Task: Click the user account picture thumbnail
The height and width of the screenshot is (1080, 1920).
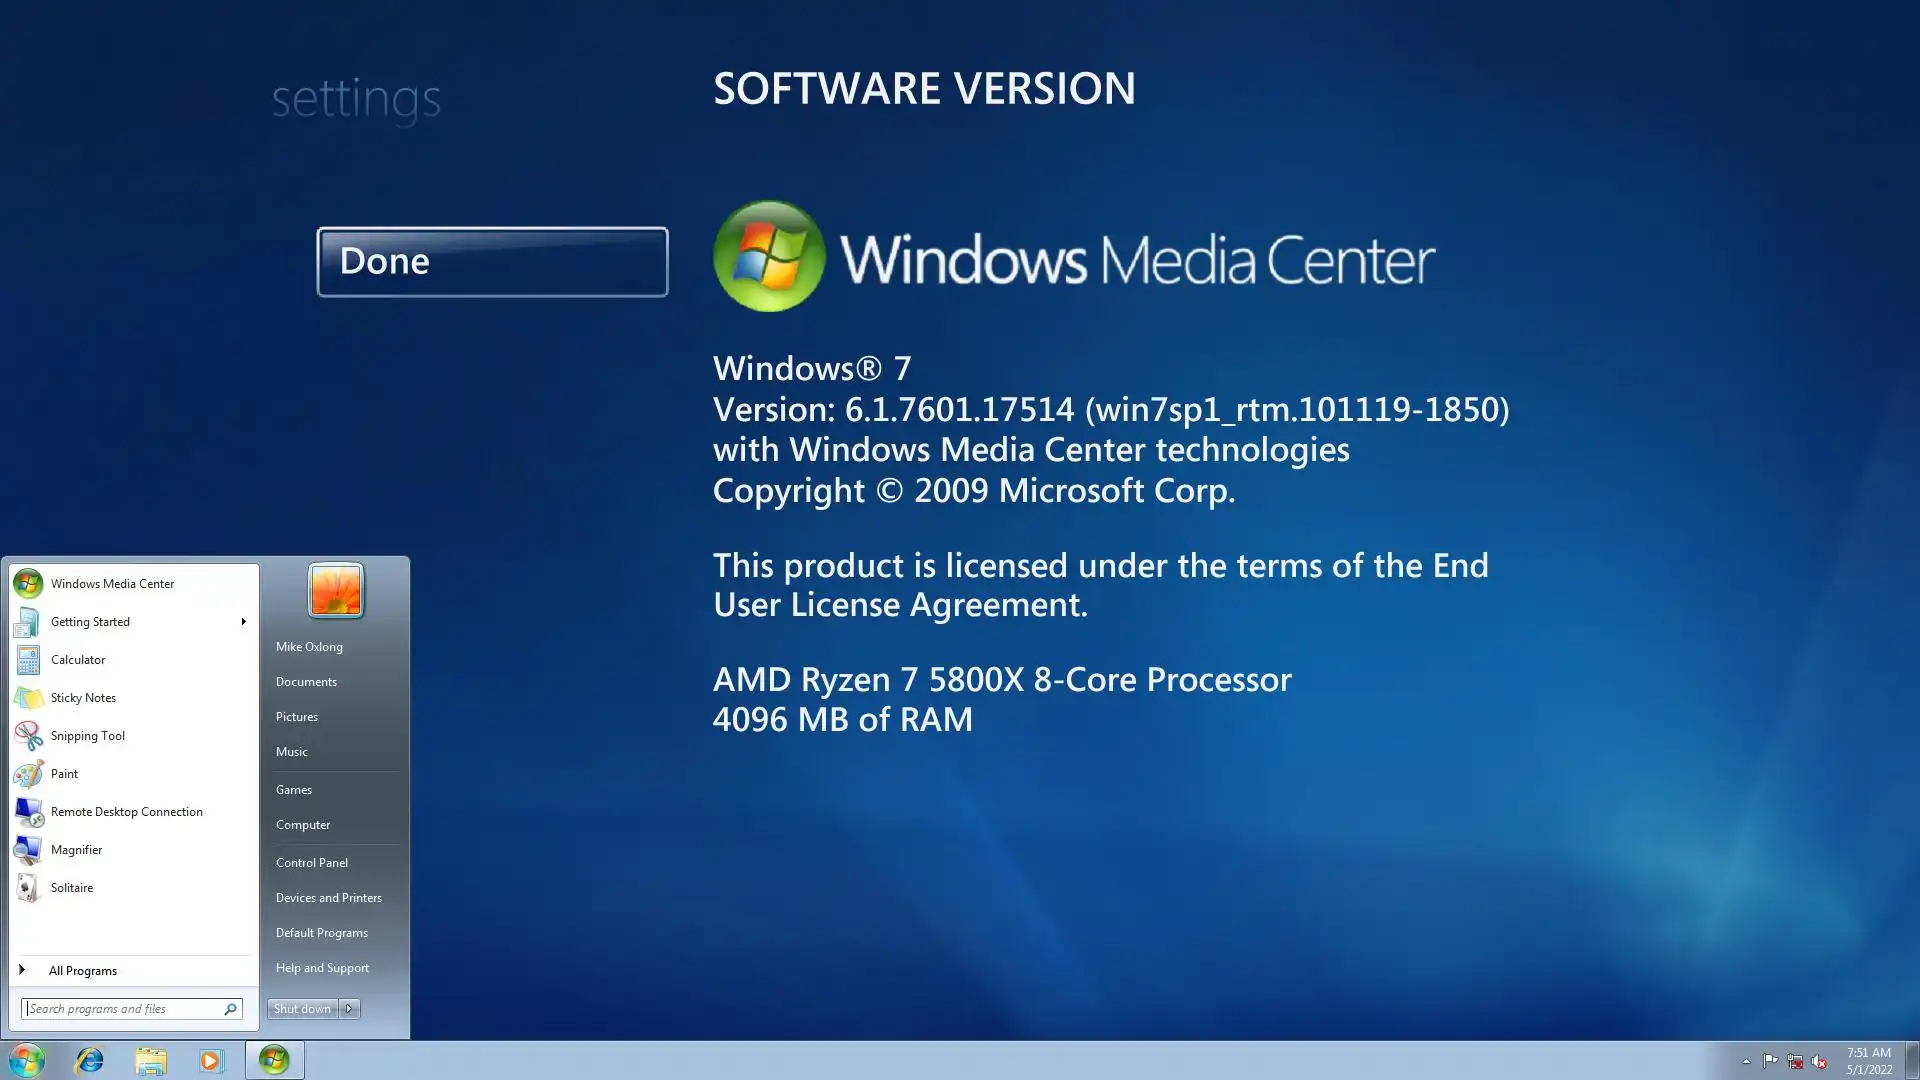Action: [335, 590]
